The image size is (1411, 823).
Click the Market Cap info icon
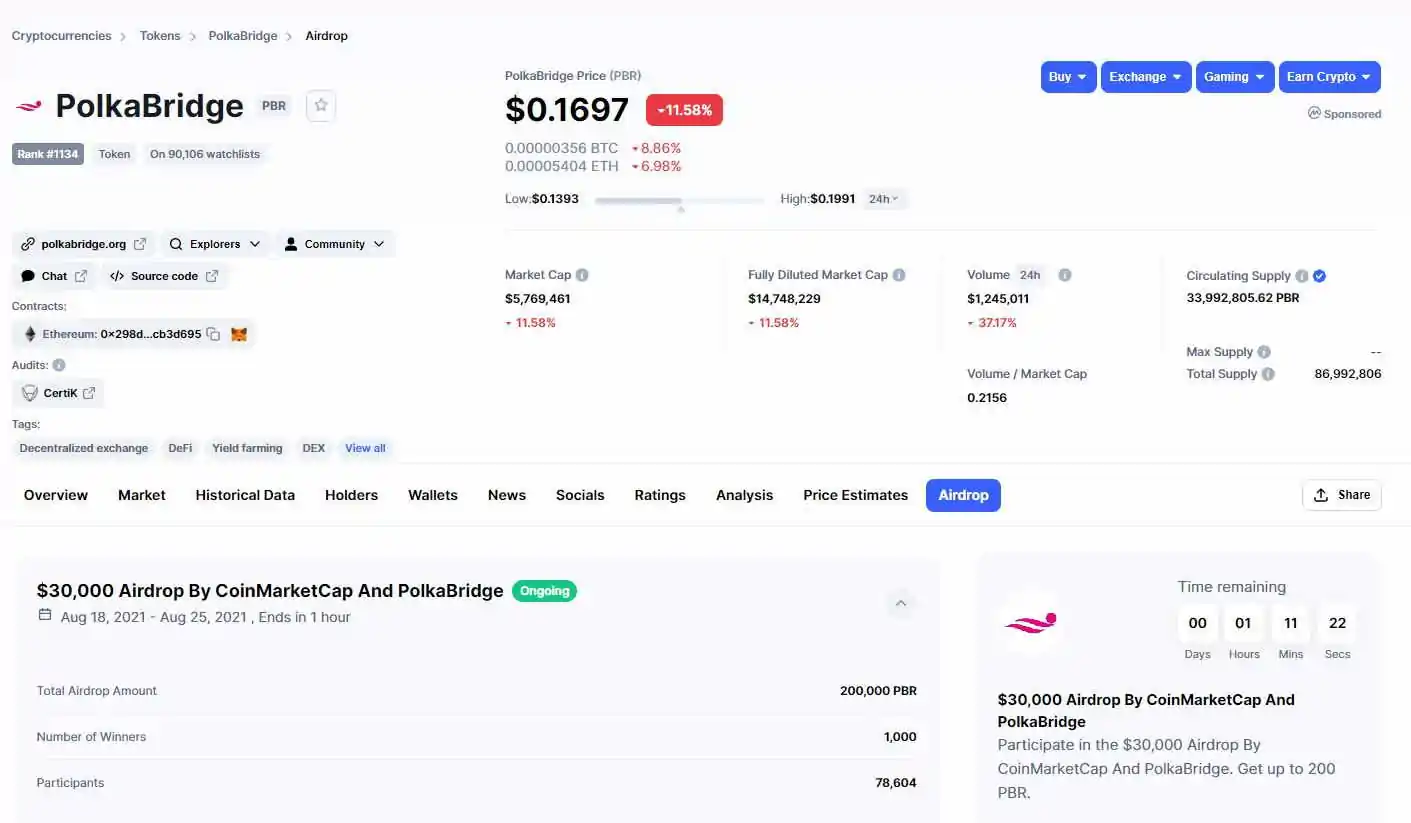coord(582,275)
